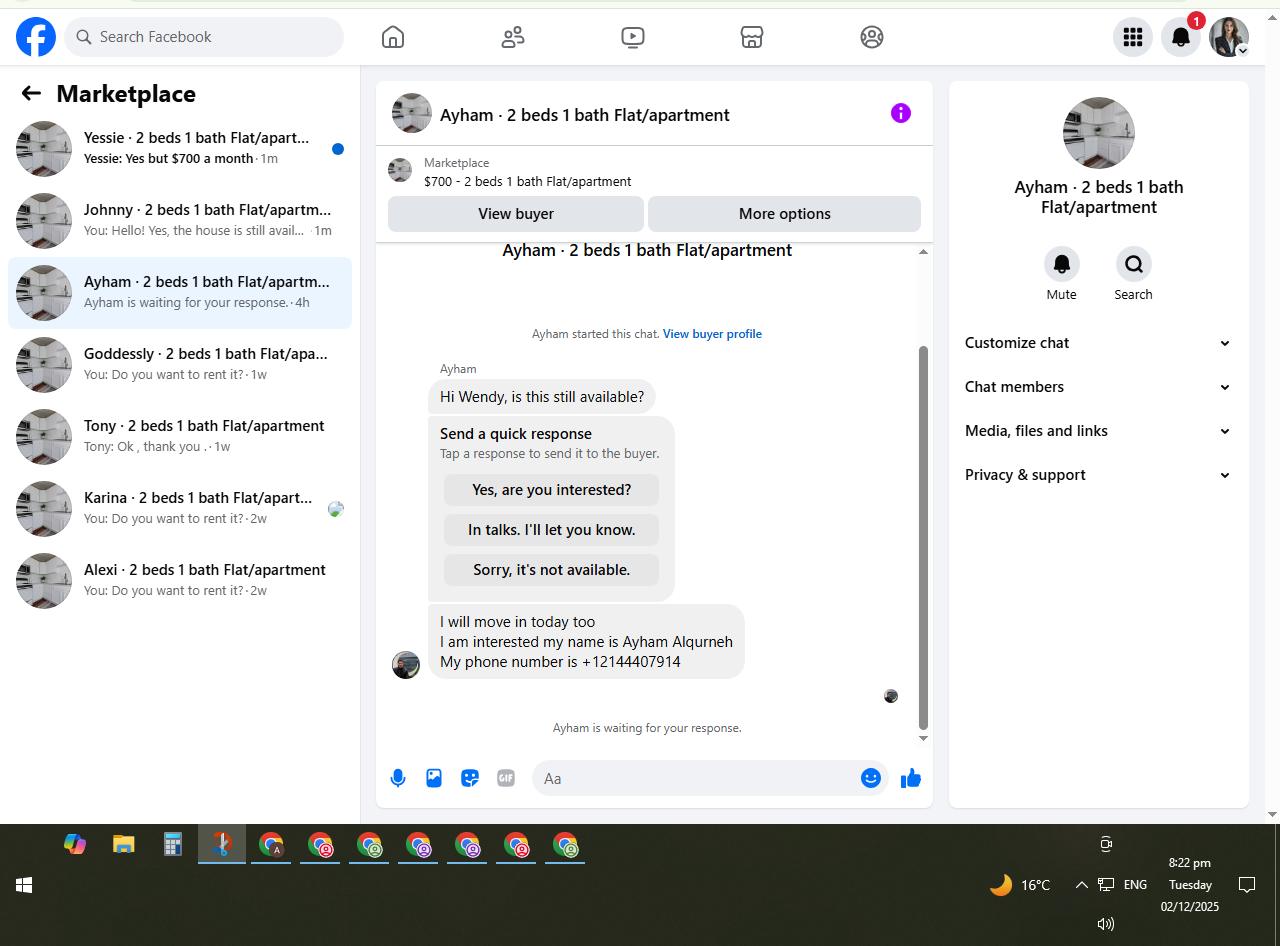
Task: Open the Windows notification center icon
Action: [1247, 885]
